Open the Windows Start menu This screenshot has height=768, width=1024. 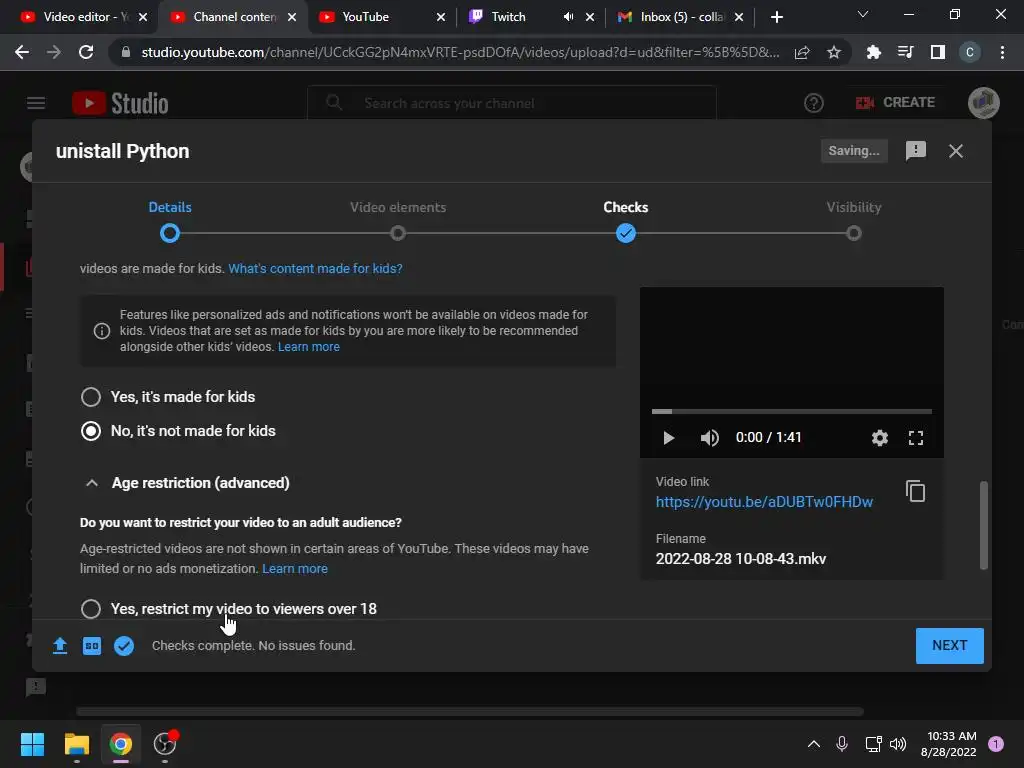32,744
